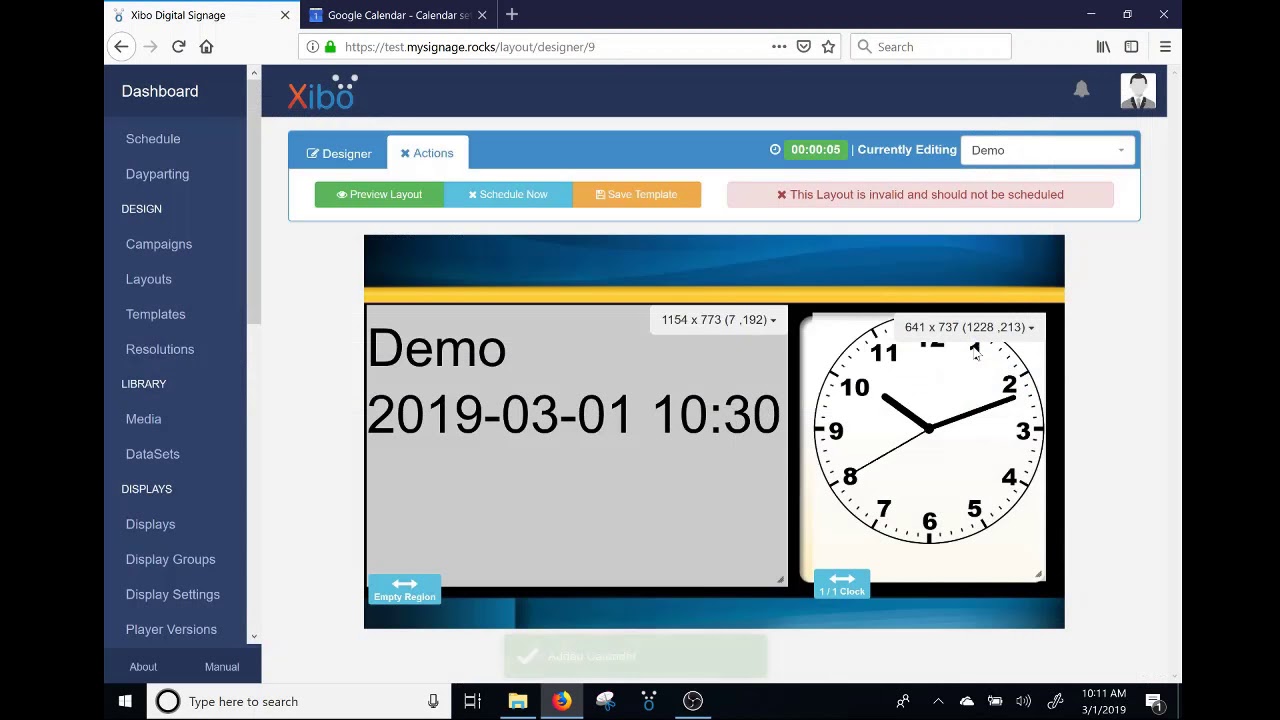Reload the current page
The image size is (1280, 720).
(x=178, y=46)
